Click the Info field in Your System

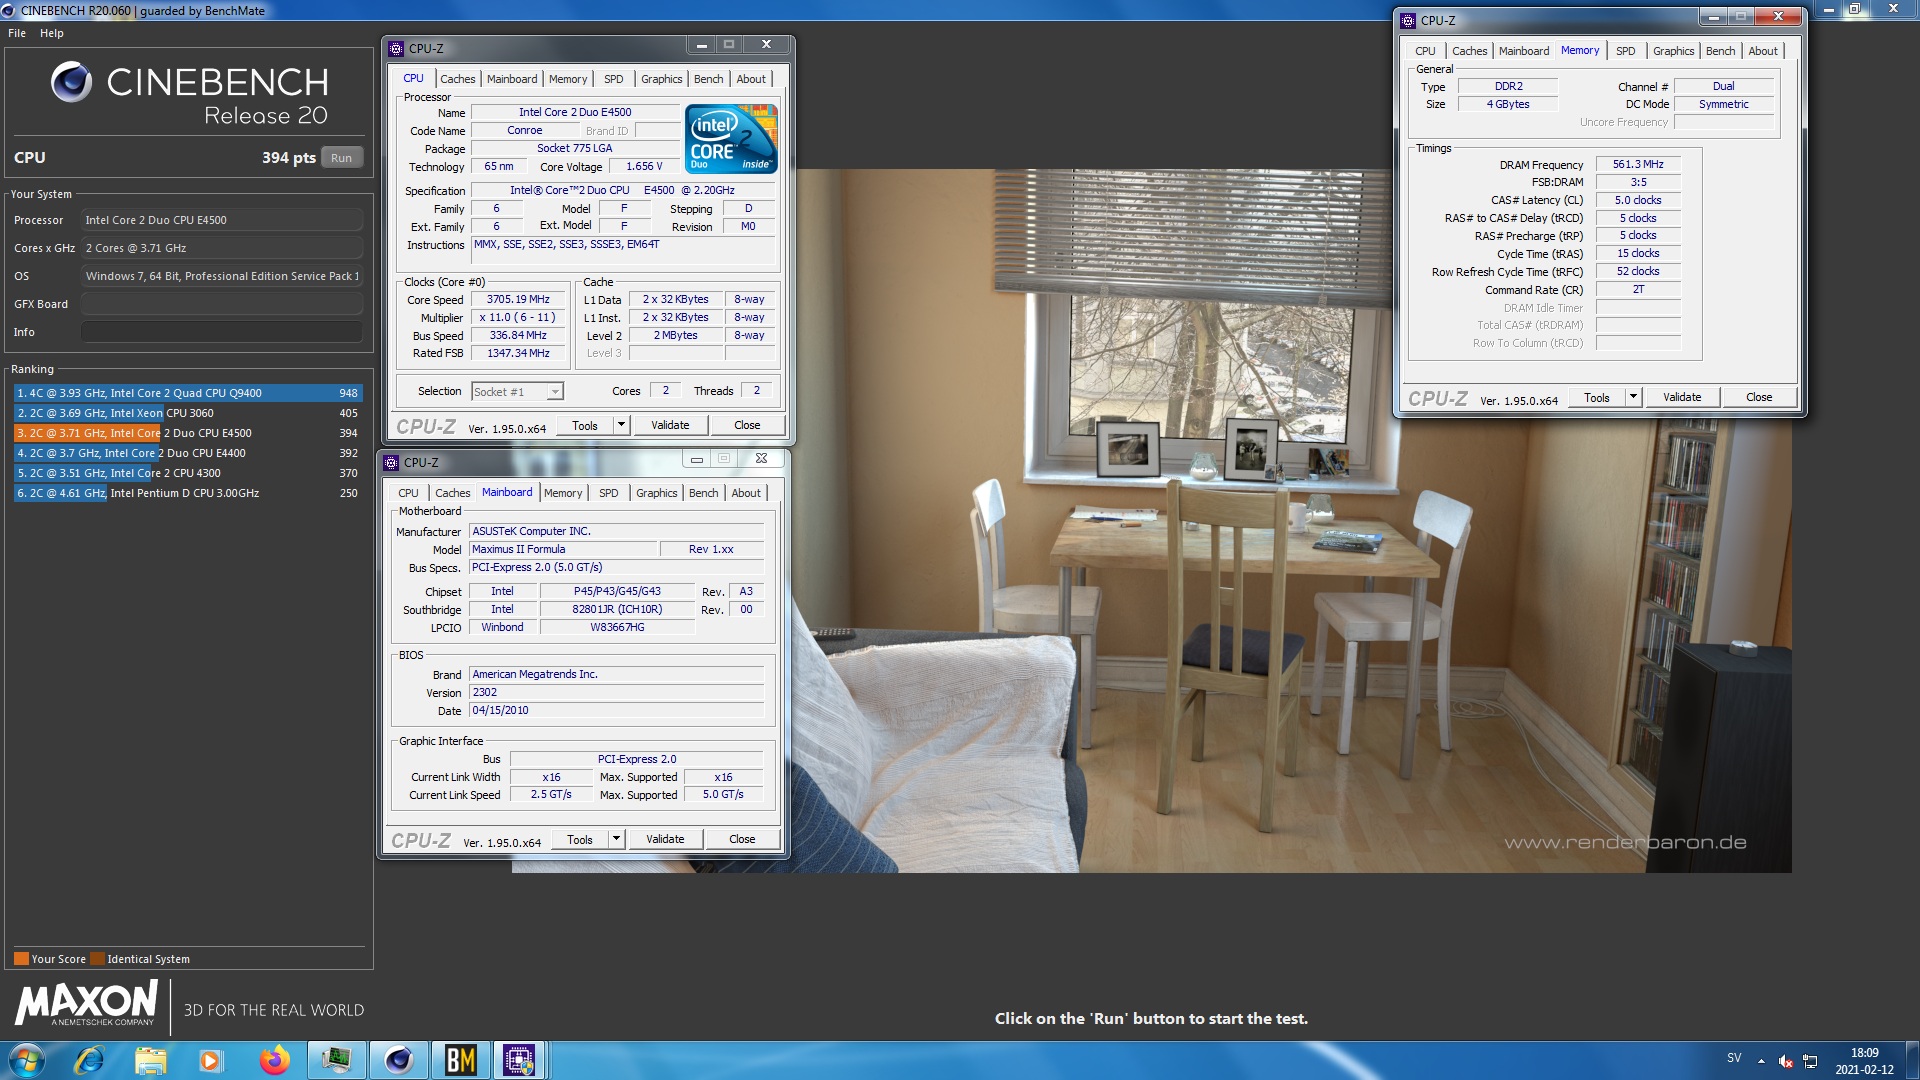pos(222,332)
